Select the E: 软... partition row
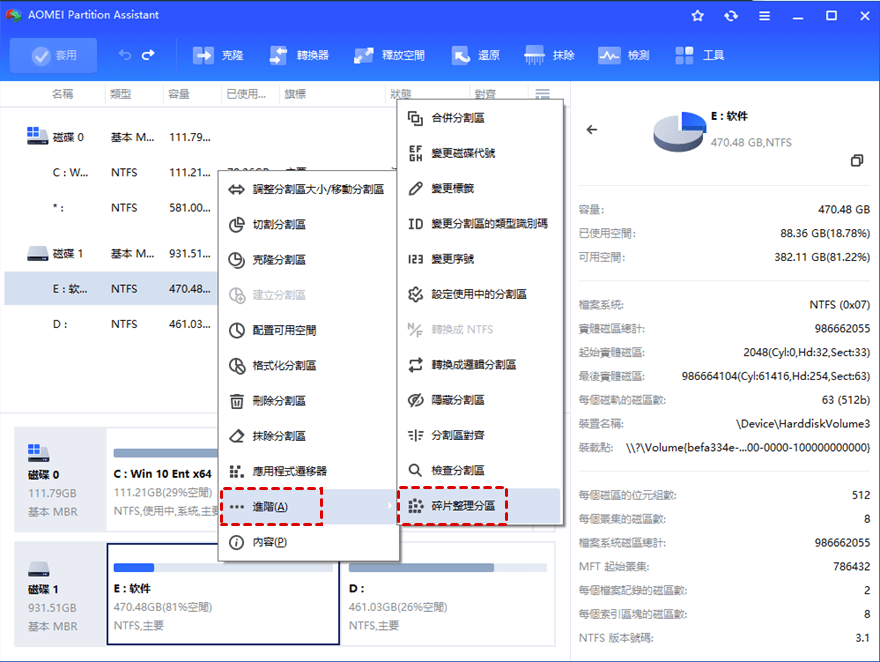Screen dimensions: 880x662 click(x=111, y=289)
